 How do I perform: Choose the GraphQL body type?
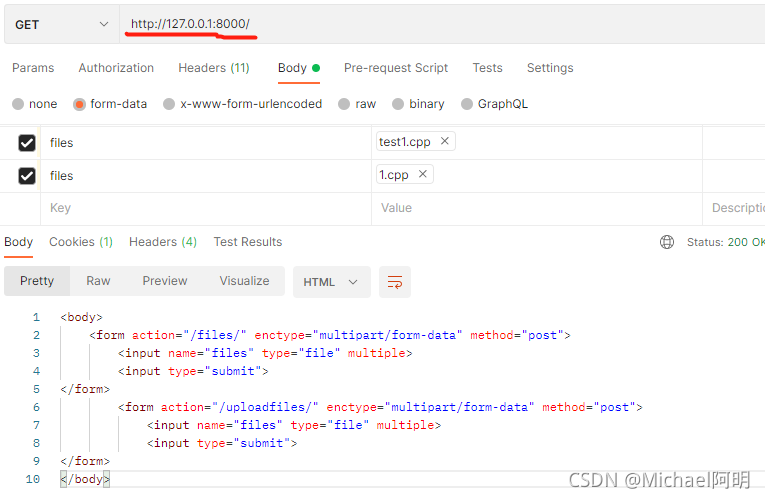click(467, 104)
